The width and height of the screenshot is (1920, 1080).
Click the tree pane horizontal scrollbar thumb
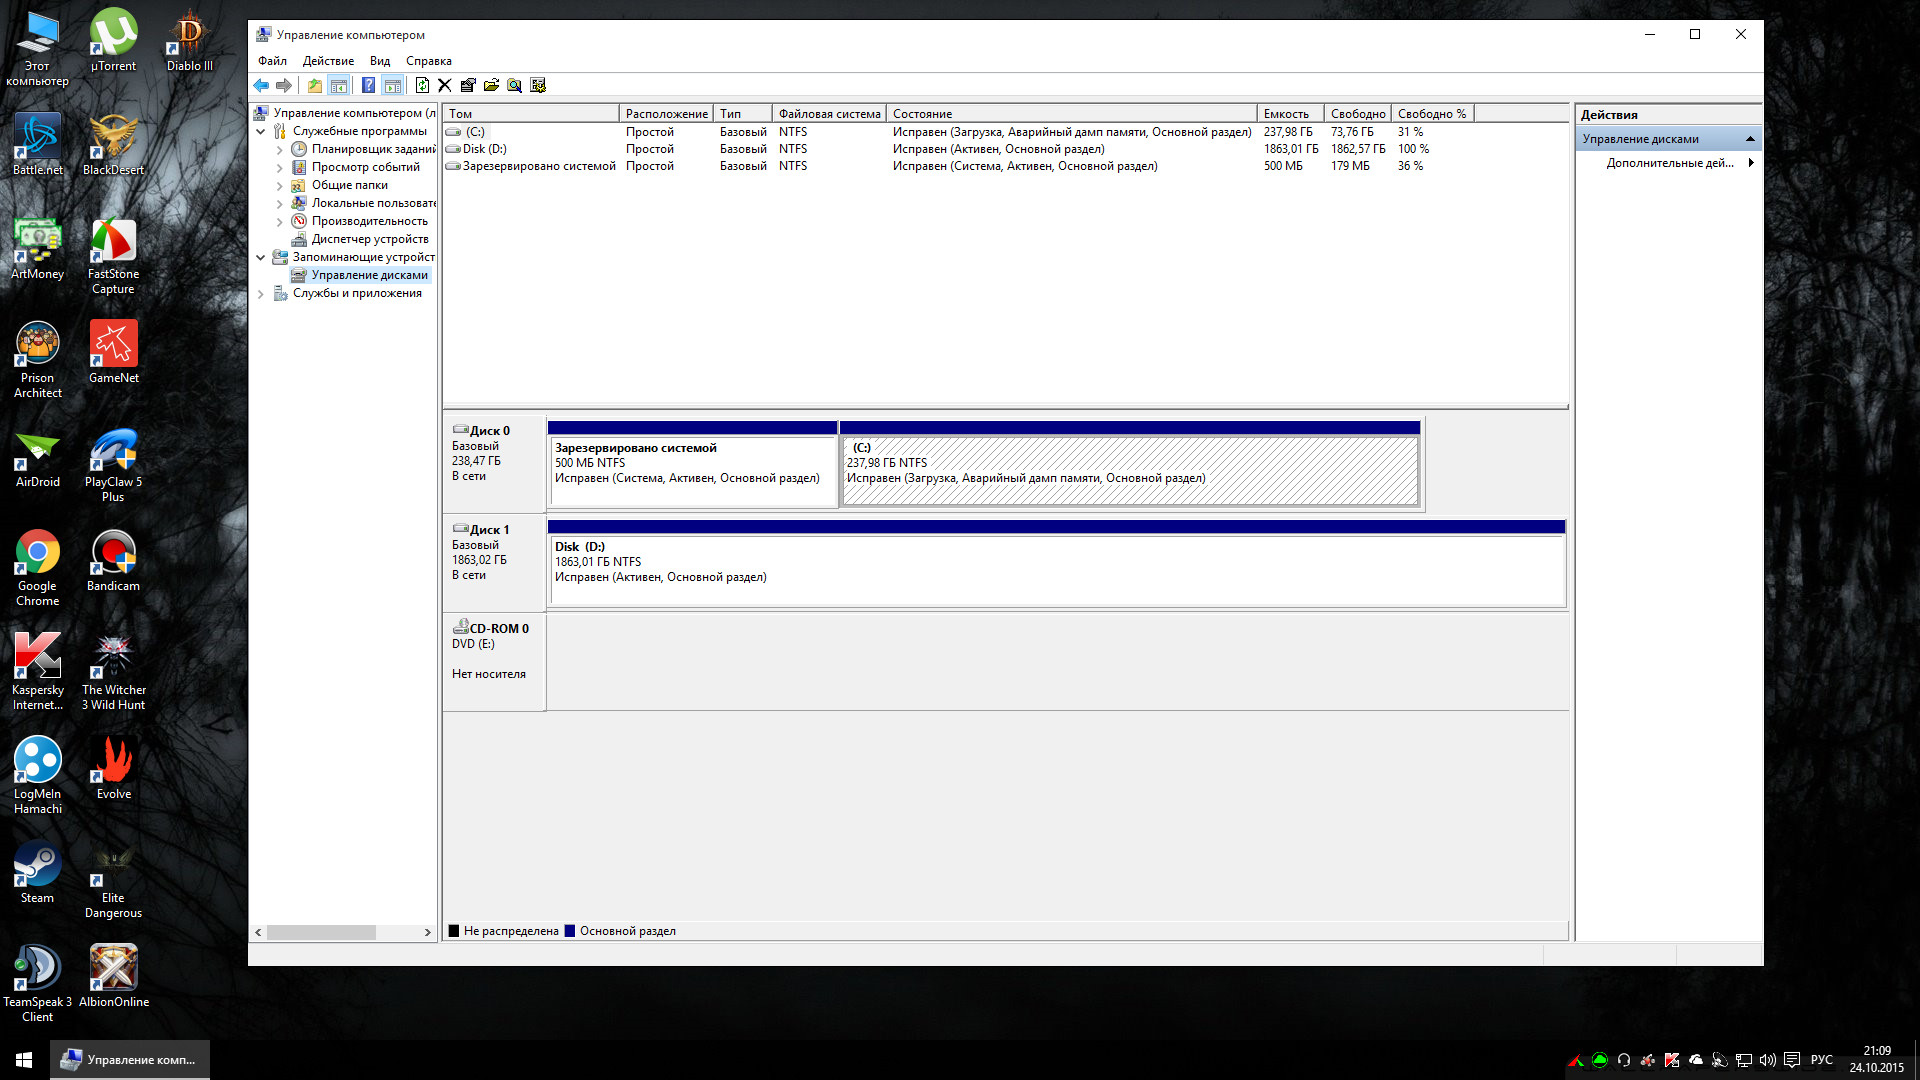point(321,932)
